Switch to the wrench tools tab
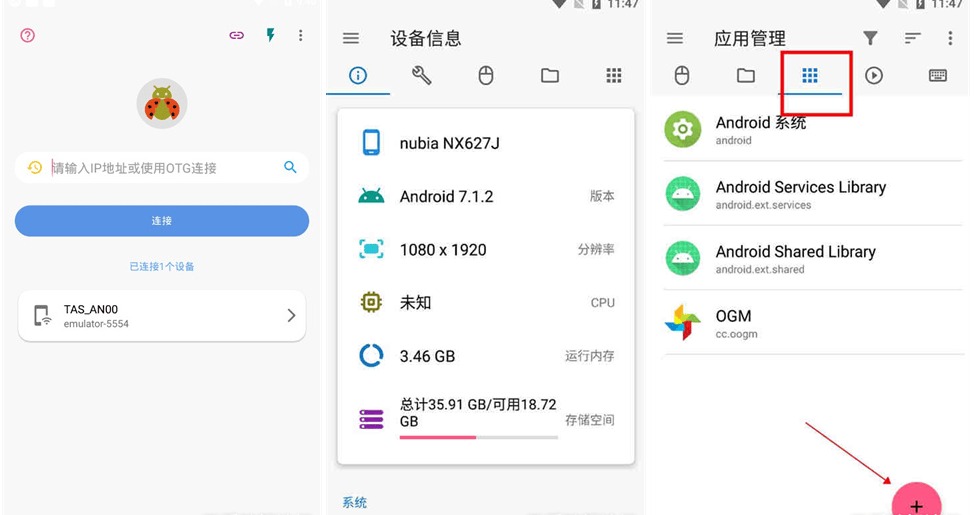Image resolution: width=979 pixels, height=515 pixels. tap(422, 76)
